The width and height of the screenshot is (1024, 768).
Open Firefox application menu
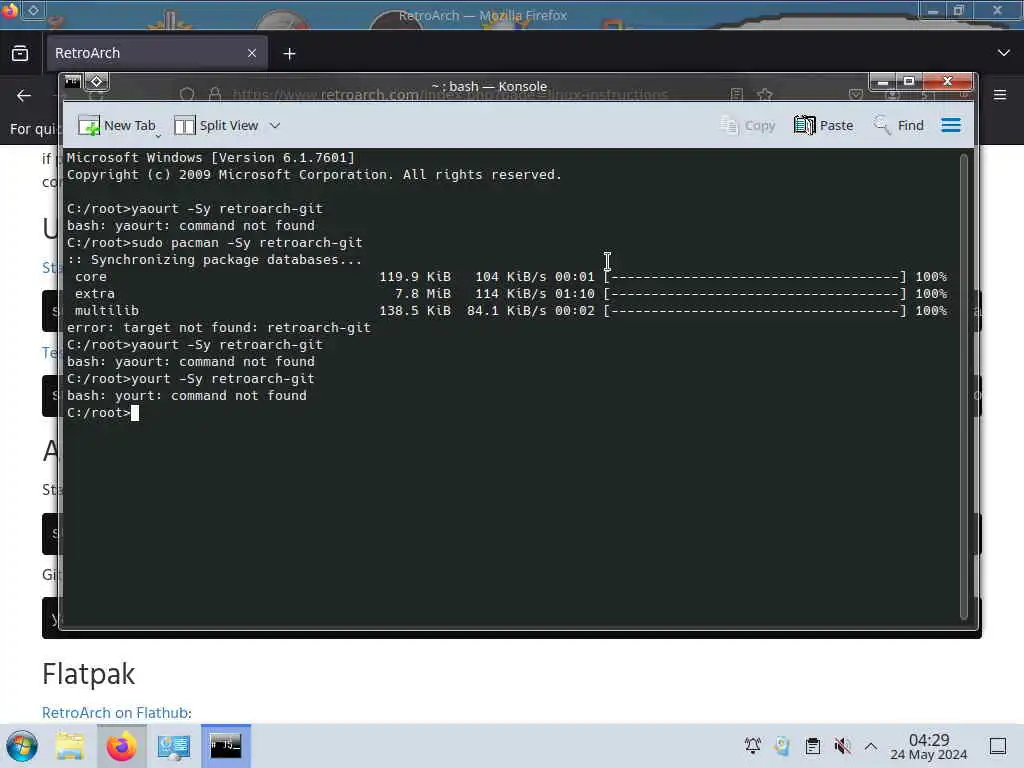point(1000,95)
